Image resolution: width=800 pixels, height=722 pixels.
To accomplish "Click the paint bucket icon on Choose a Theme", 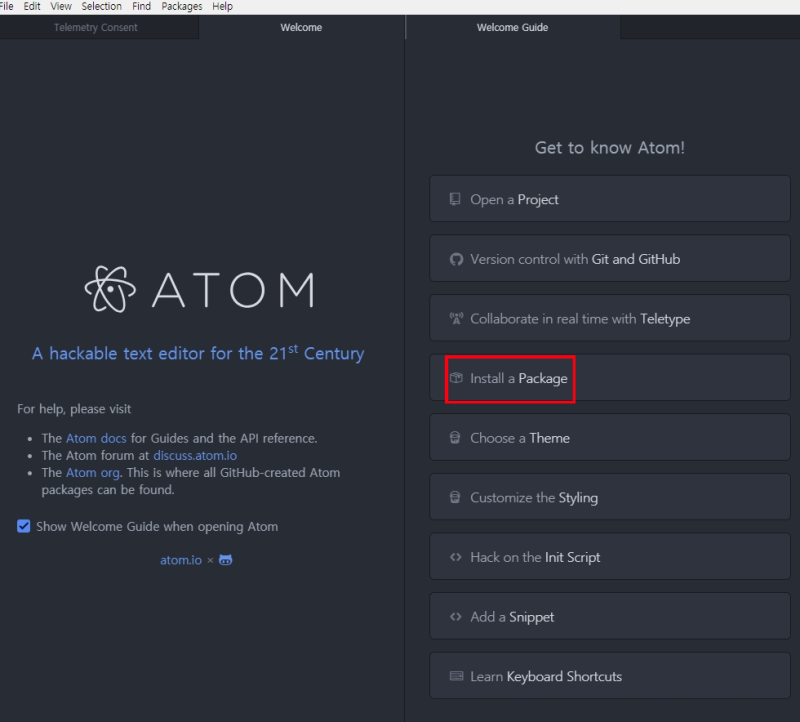I will [456, 437].
